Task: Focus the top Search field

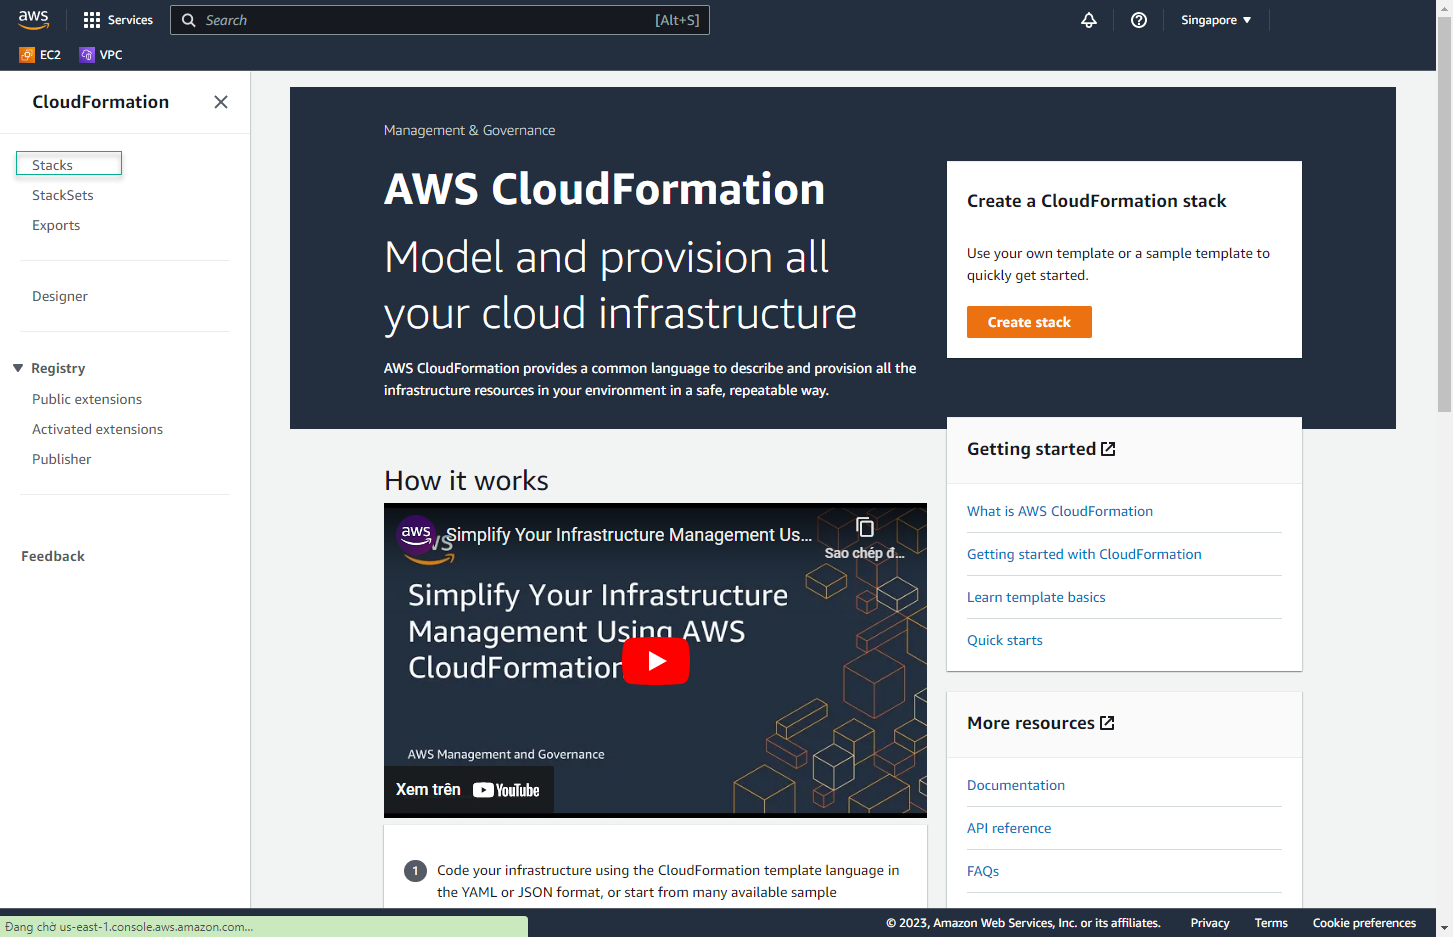Action: click(440, 20)
